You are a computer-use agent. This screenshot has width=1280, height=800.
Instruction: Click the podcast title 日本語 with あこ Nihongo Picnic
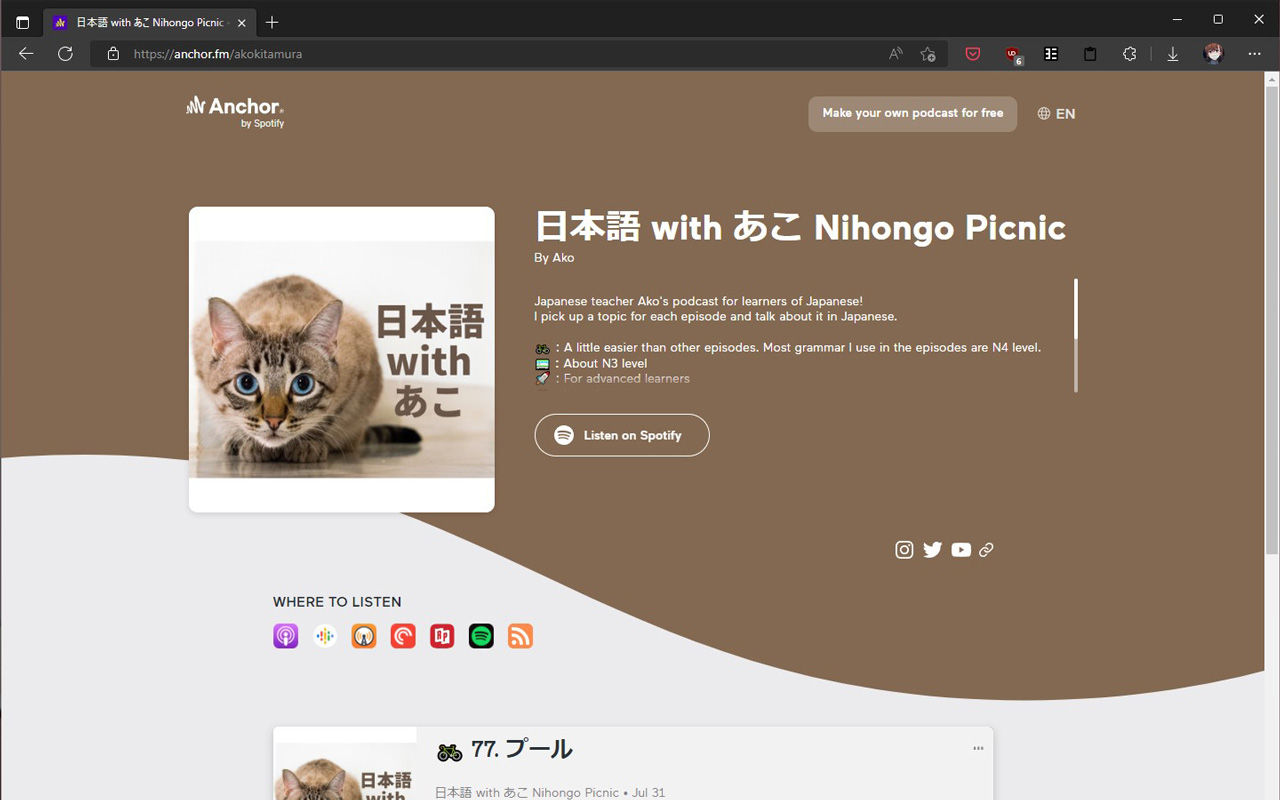pyautogui.click(x=800, y=227)
